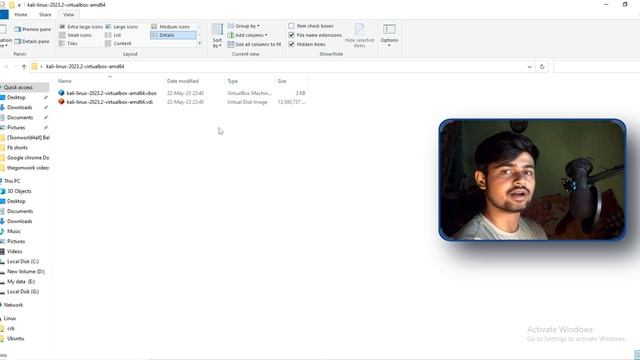Select This PC in sidebar
Screen dimensions: 640x360
point(12,181)
